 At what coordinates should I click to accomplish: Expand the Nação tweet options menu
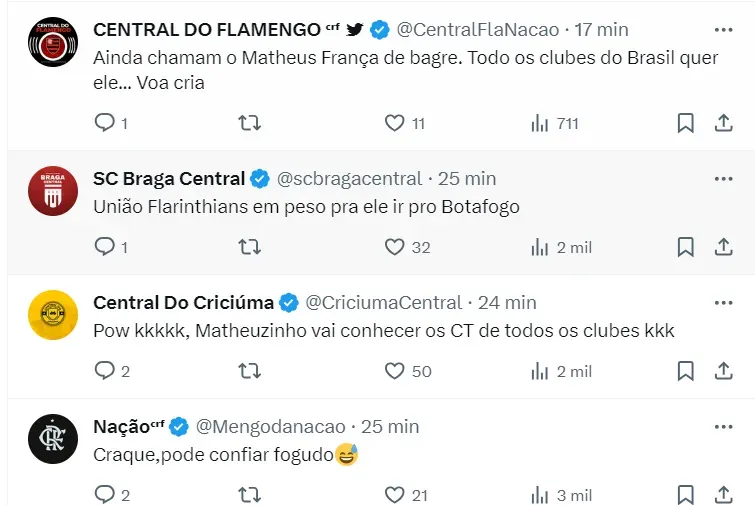coord(723,427)
